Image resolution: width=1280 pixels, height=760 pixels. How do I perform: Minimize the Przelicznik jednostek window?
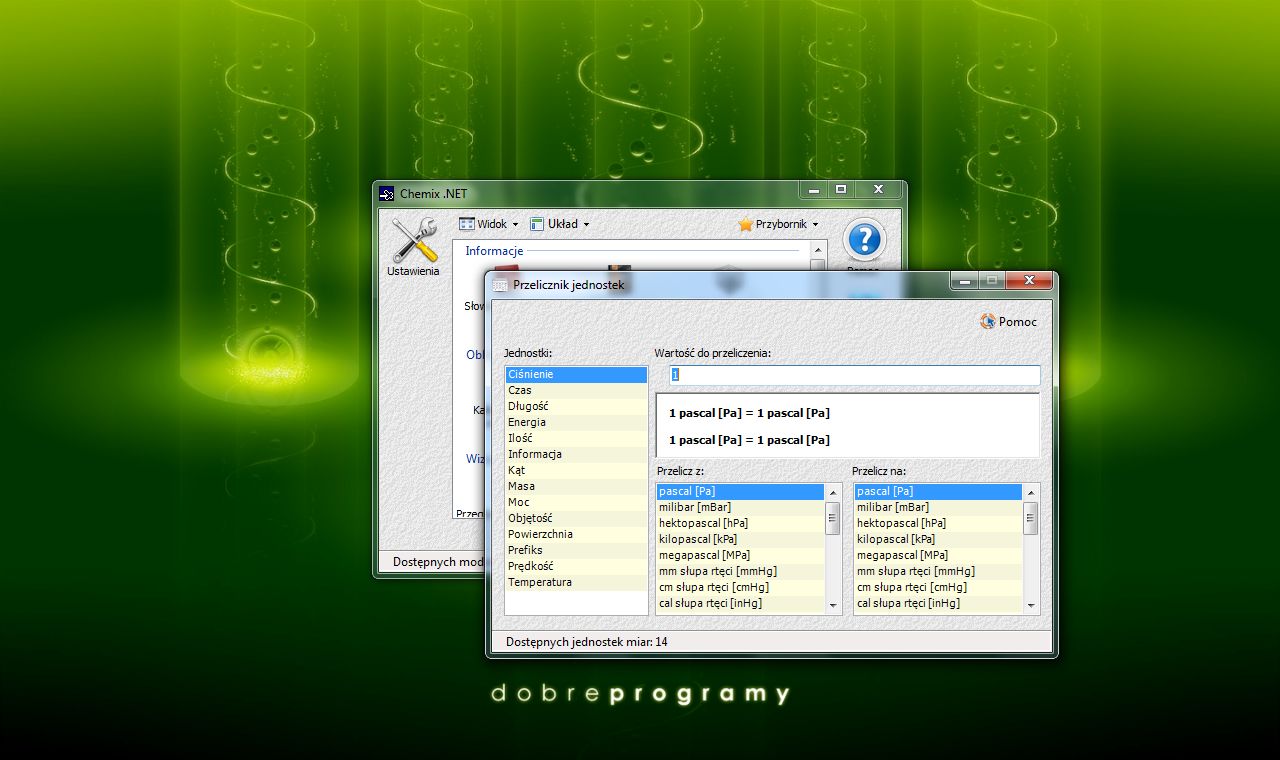(965, 281)
